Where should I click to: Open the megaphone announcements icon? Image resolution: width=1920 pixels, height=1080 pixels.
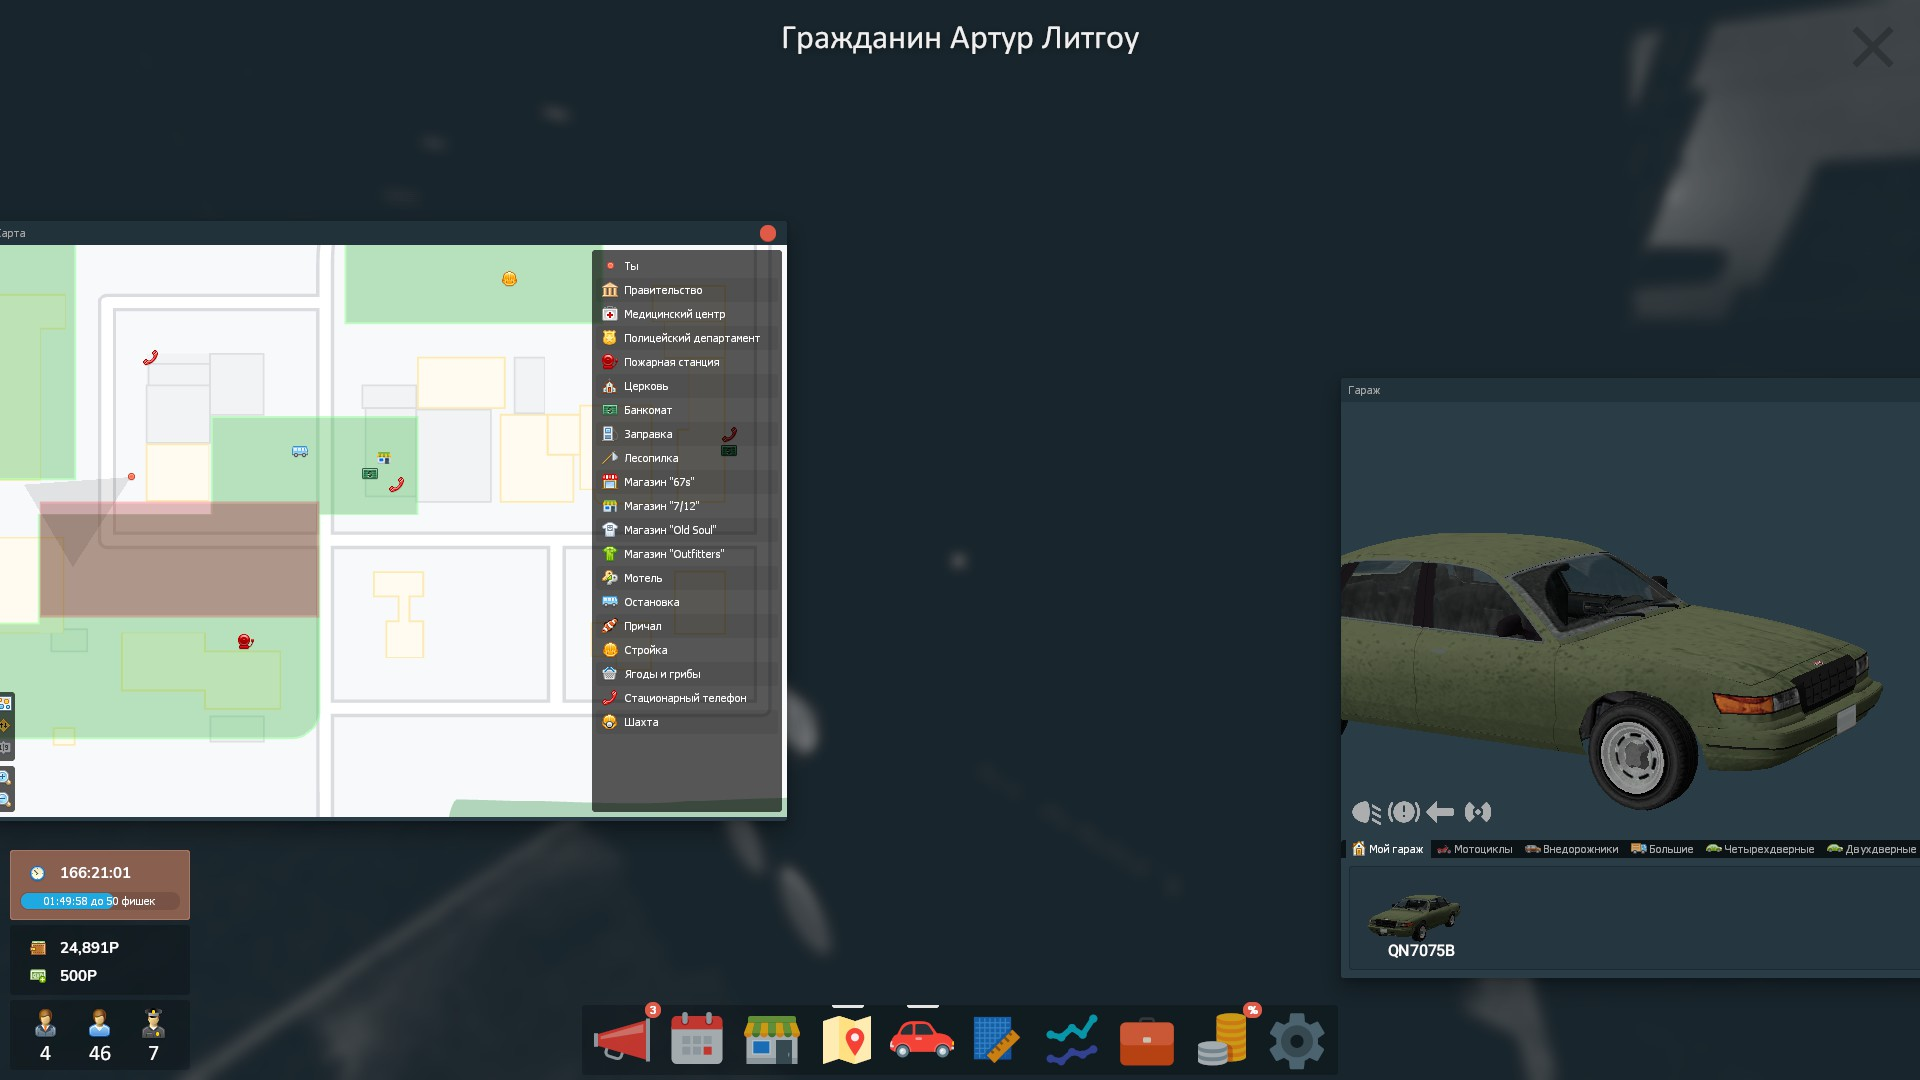[622, 1040]
